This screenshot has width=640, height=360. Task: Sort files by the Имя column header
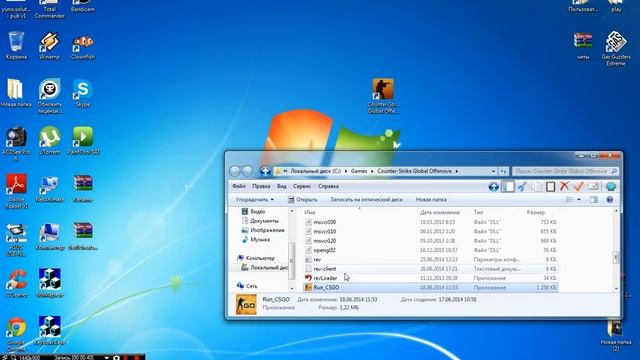point(310,212)
